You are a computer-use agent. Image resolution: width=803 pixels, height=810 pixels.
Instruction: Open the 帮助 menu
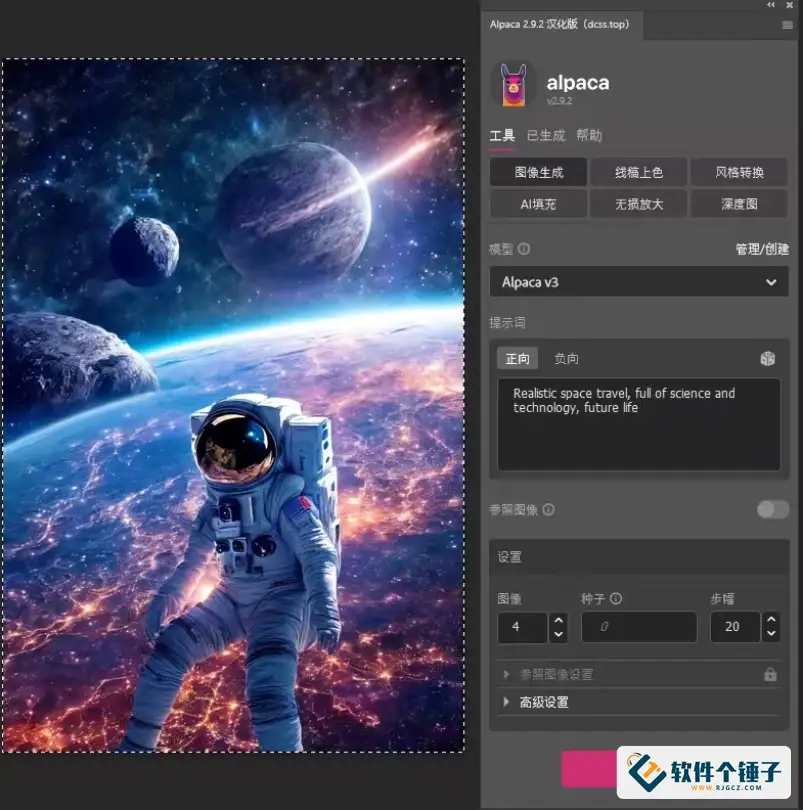[590, 135]
